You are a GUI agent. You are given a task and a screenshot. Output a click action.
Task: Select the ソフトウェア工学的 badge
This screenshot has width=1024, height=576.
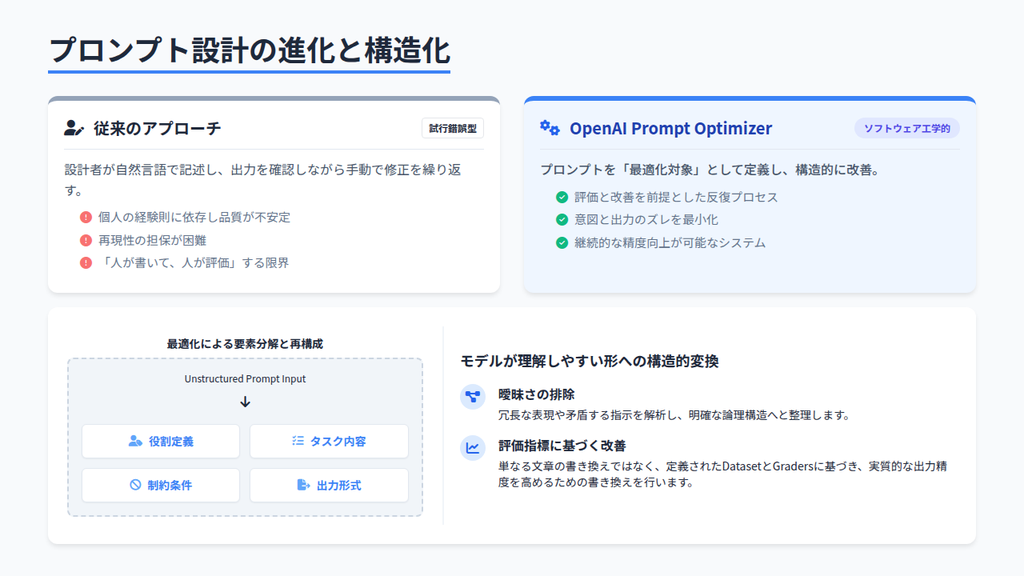[x=908, y=128]
